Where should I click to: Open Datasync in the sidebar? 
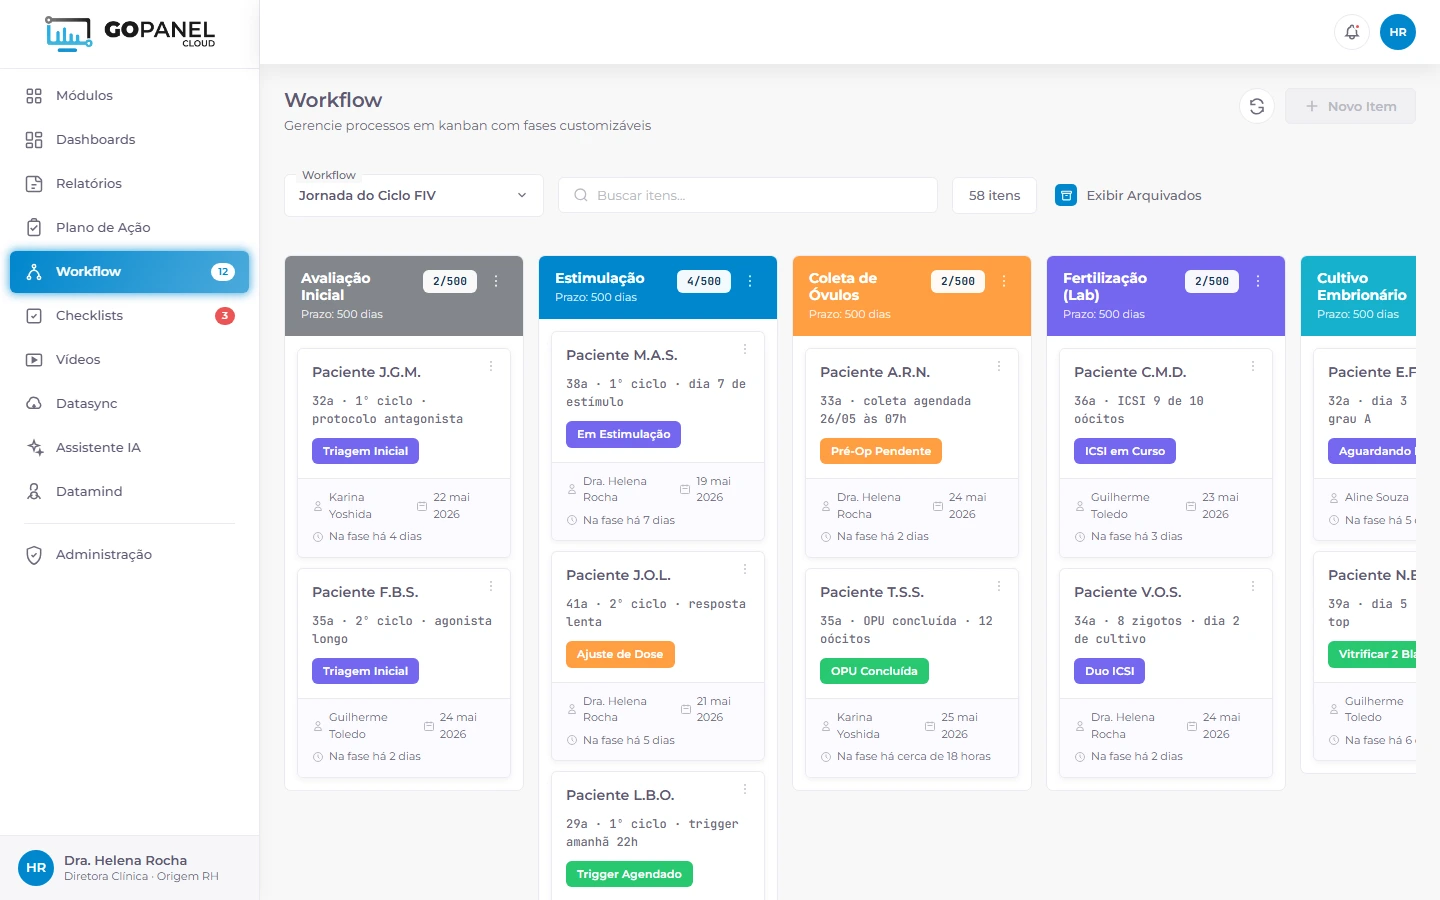[129, 404]
